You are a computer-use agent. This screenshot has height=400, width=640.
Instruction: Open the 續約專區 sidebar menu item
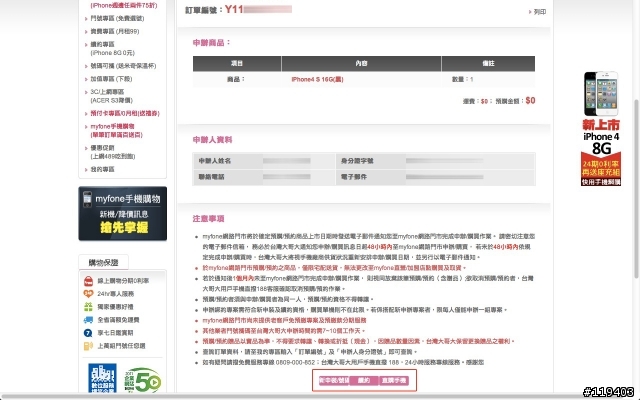[112, 49]
